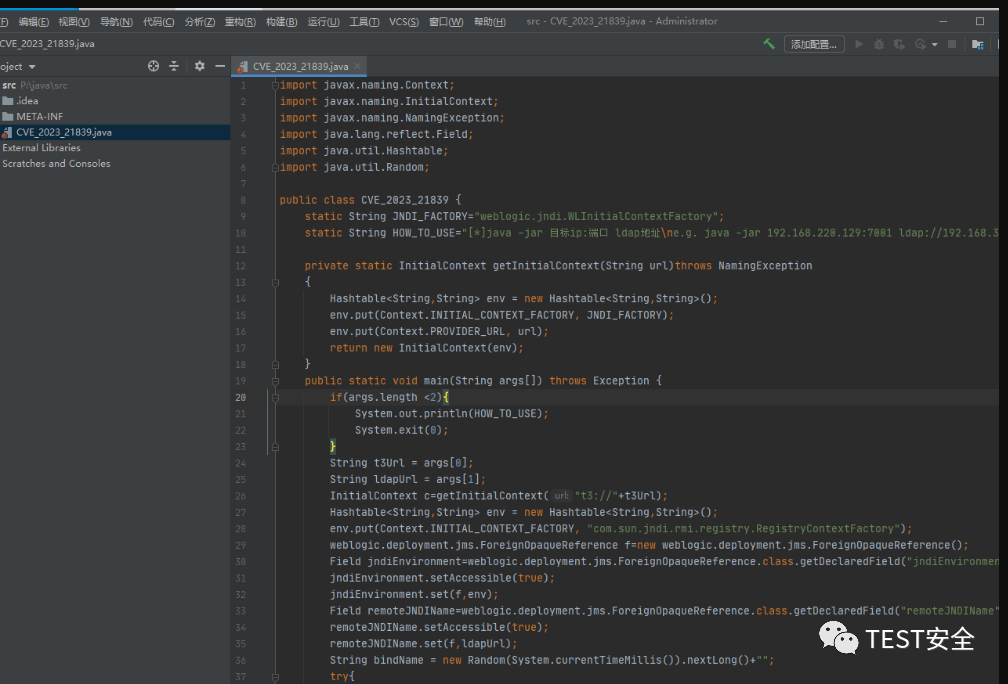Viewport: 1008px width, 684px height.
Task: Click 'remoteJNDIName.setAccessible(true);' line
Action: (439, 627)
